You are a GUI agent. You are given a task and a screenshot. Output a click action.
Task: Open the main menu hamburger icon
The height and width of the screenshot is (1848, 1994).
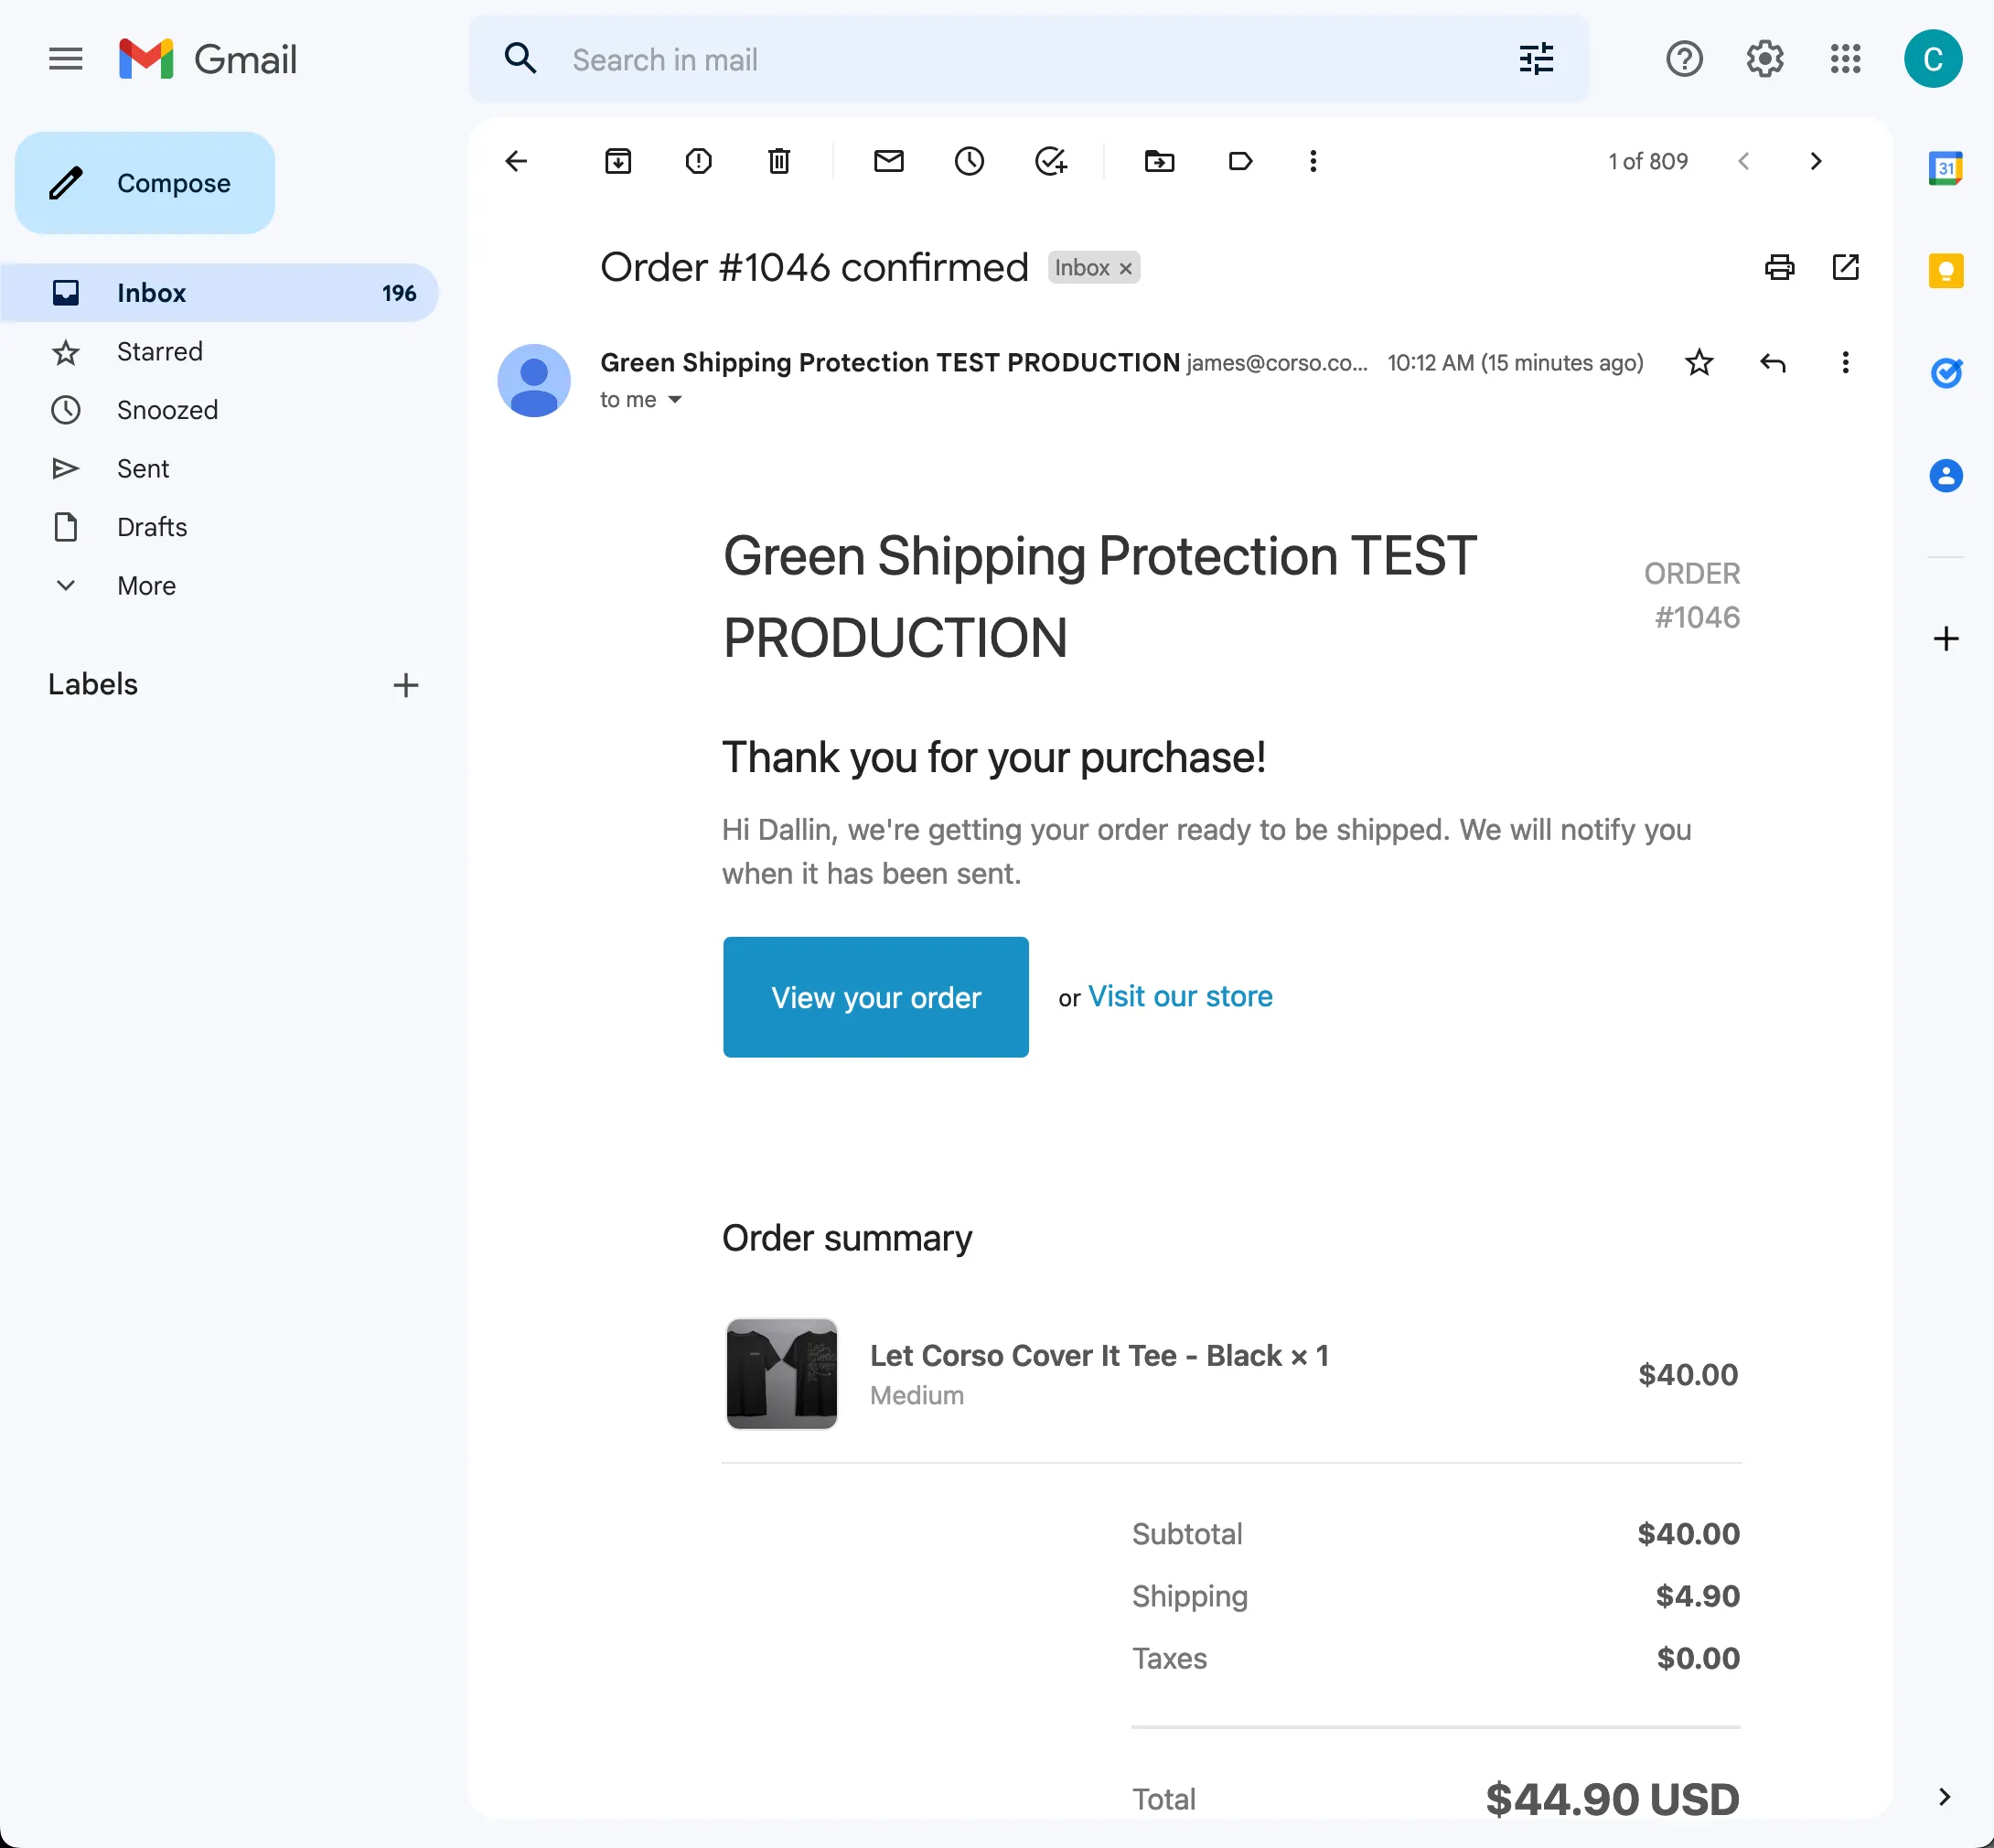(66, 59)
